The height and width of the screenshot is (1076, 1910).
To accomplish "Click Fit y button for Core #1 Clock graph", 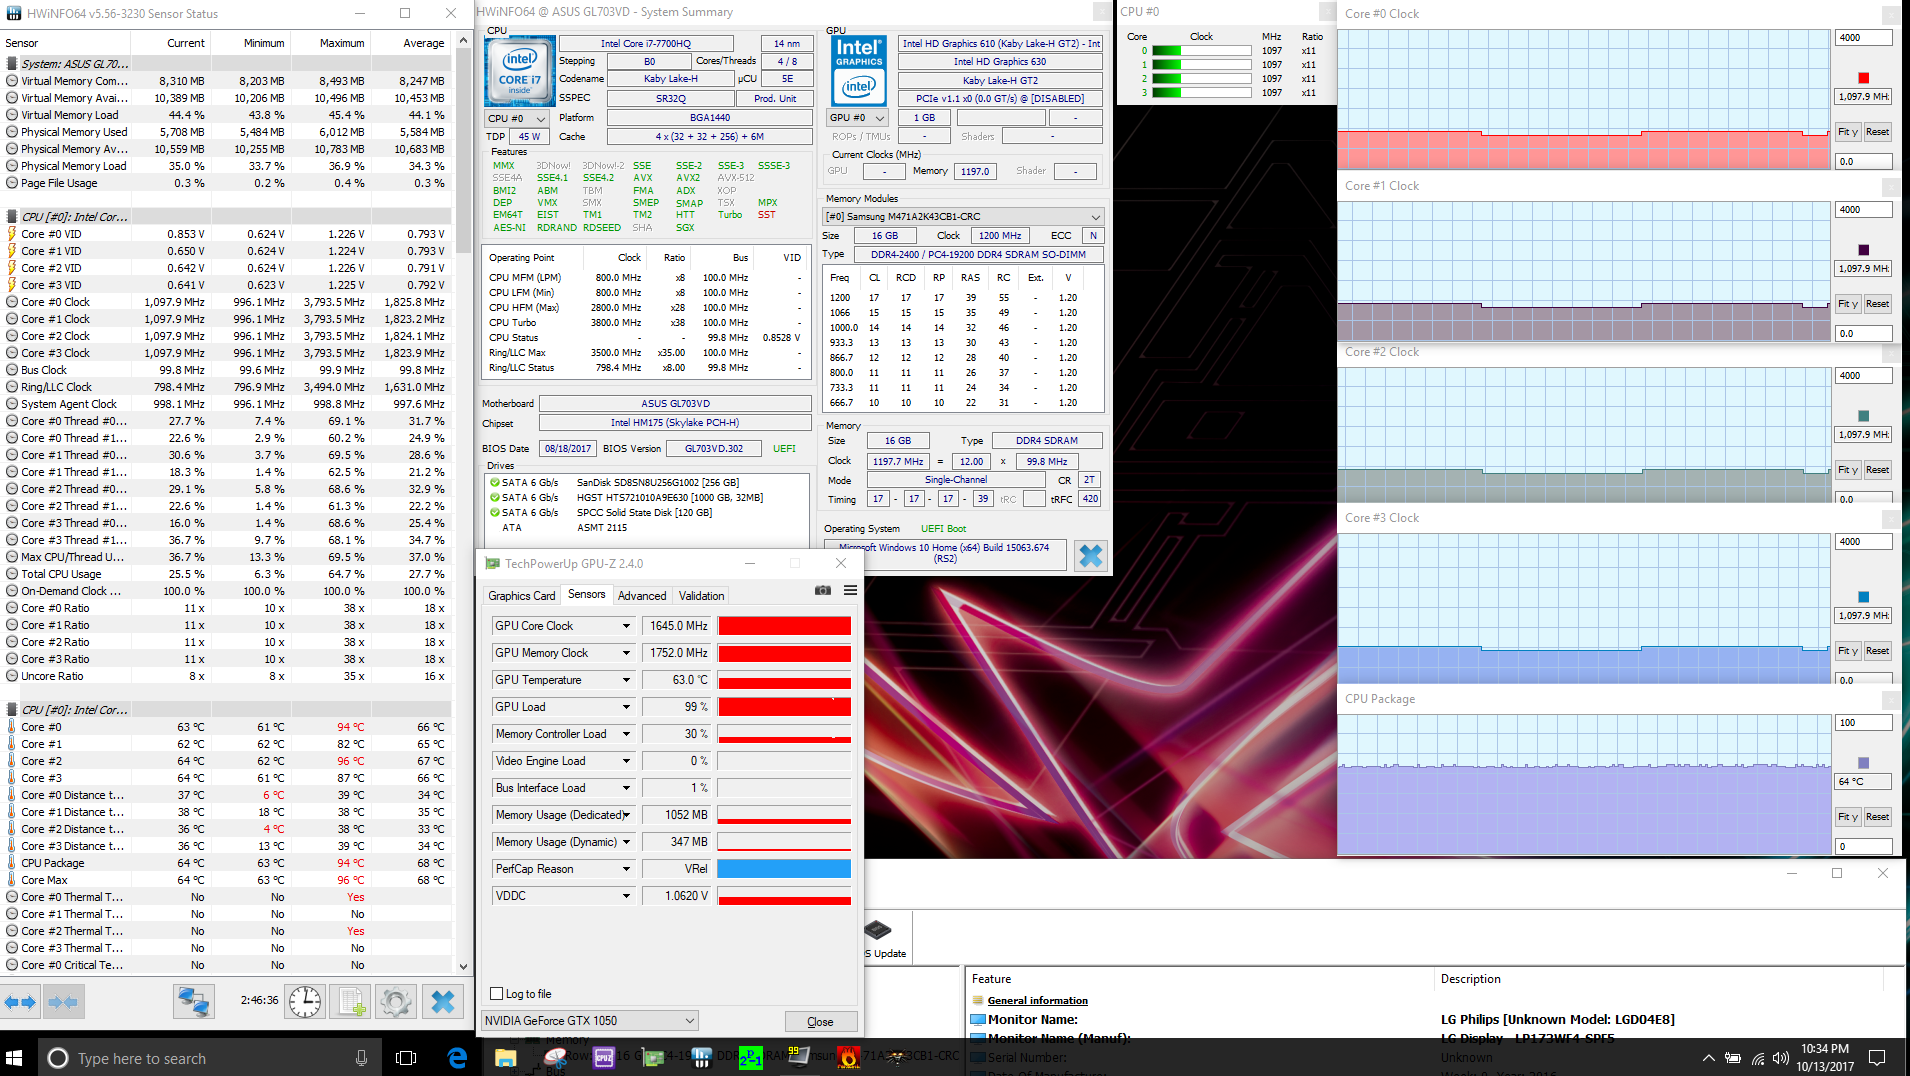I will click(1848, 304).
